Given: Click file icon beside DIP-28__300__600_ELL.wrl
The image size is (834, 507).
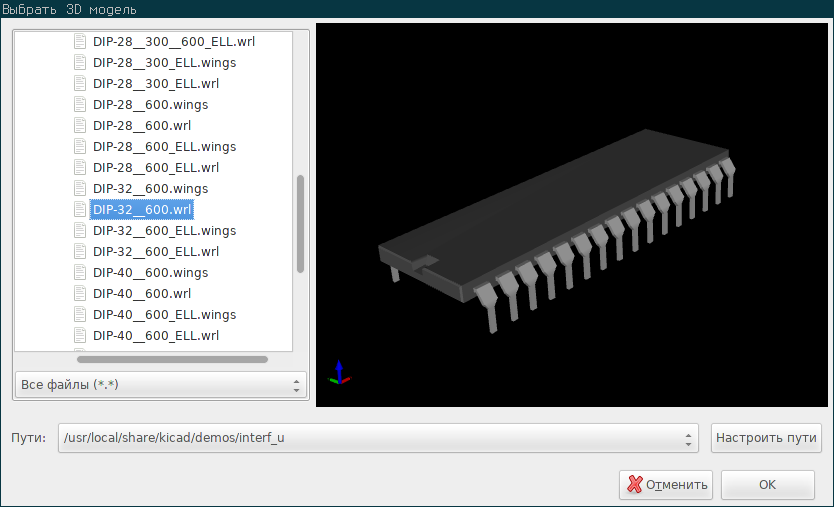Looking at the screenshot, I should pyautogui.click(x=80, y=41).
